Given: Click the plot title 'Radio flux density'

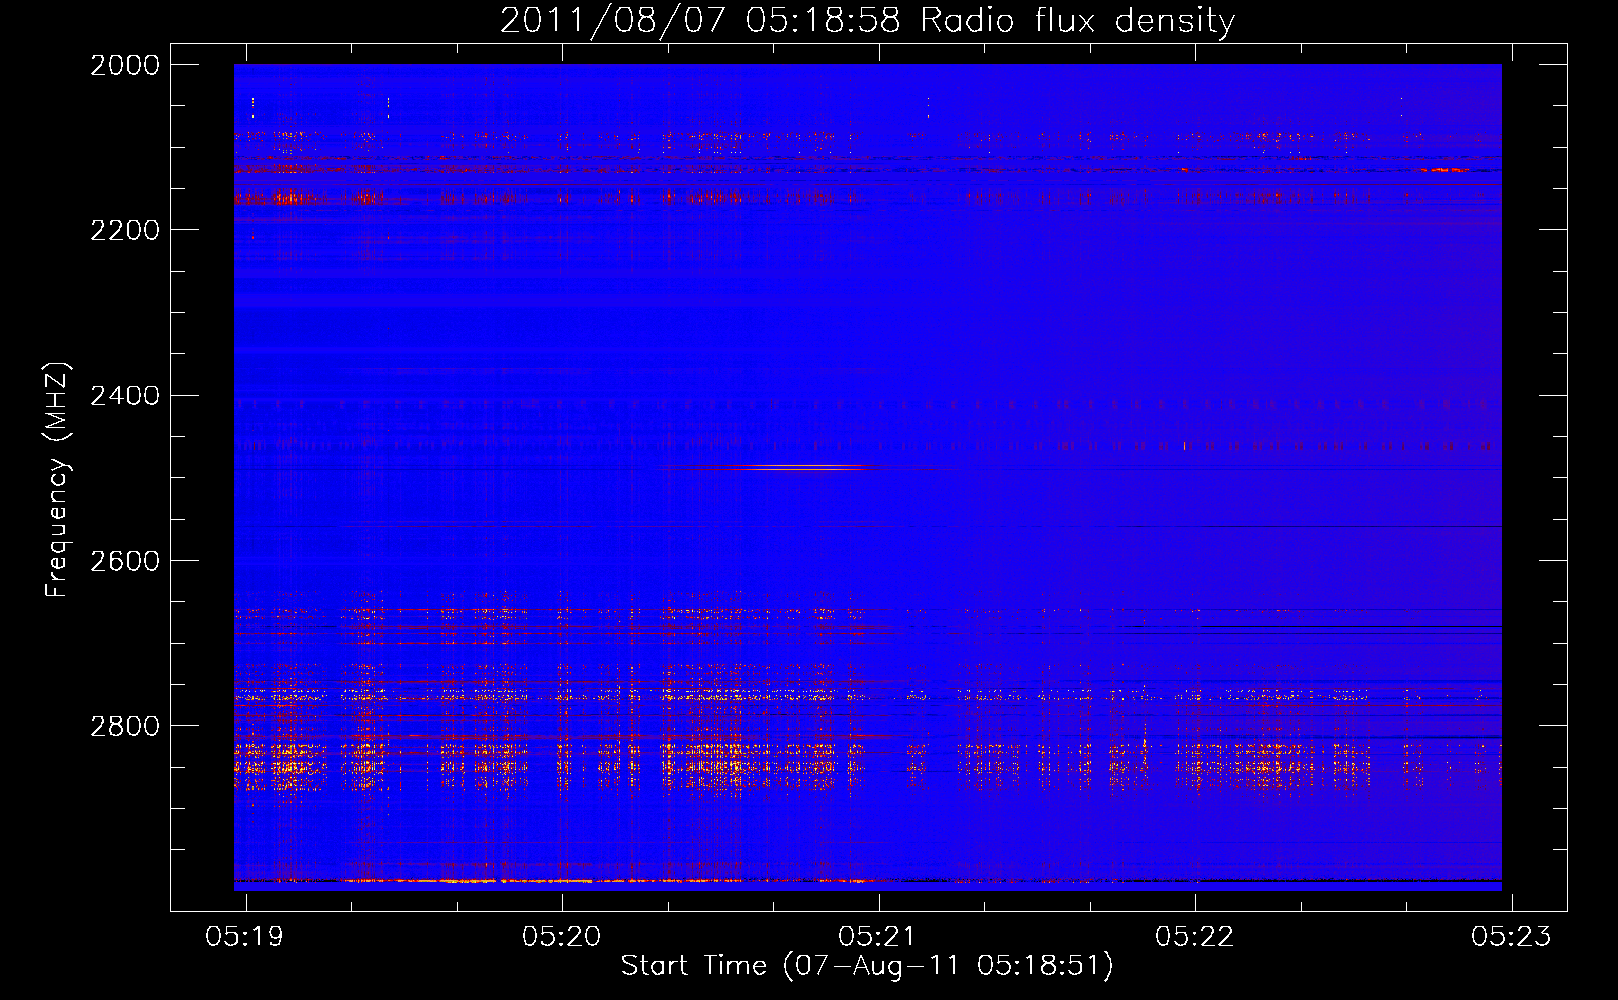Looking at the screenshot, I should 1077,21.
